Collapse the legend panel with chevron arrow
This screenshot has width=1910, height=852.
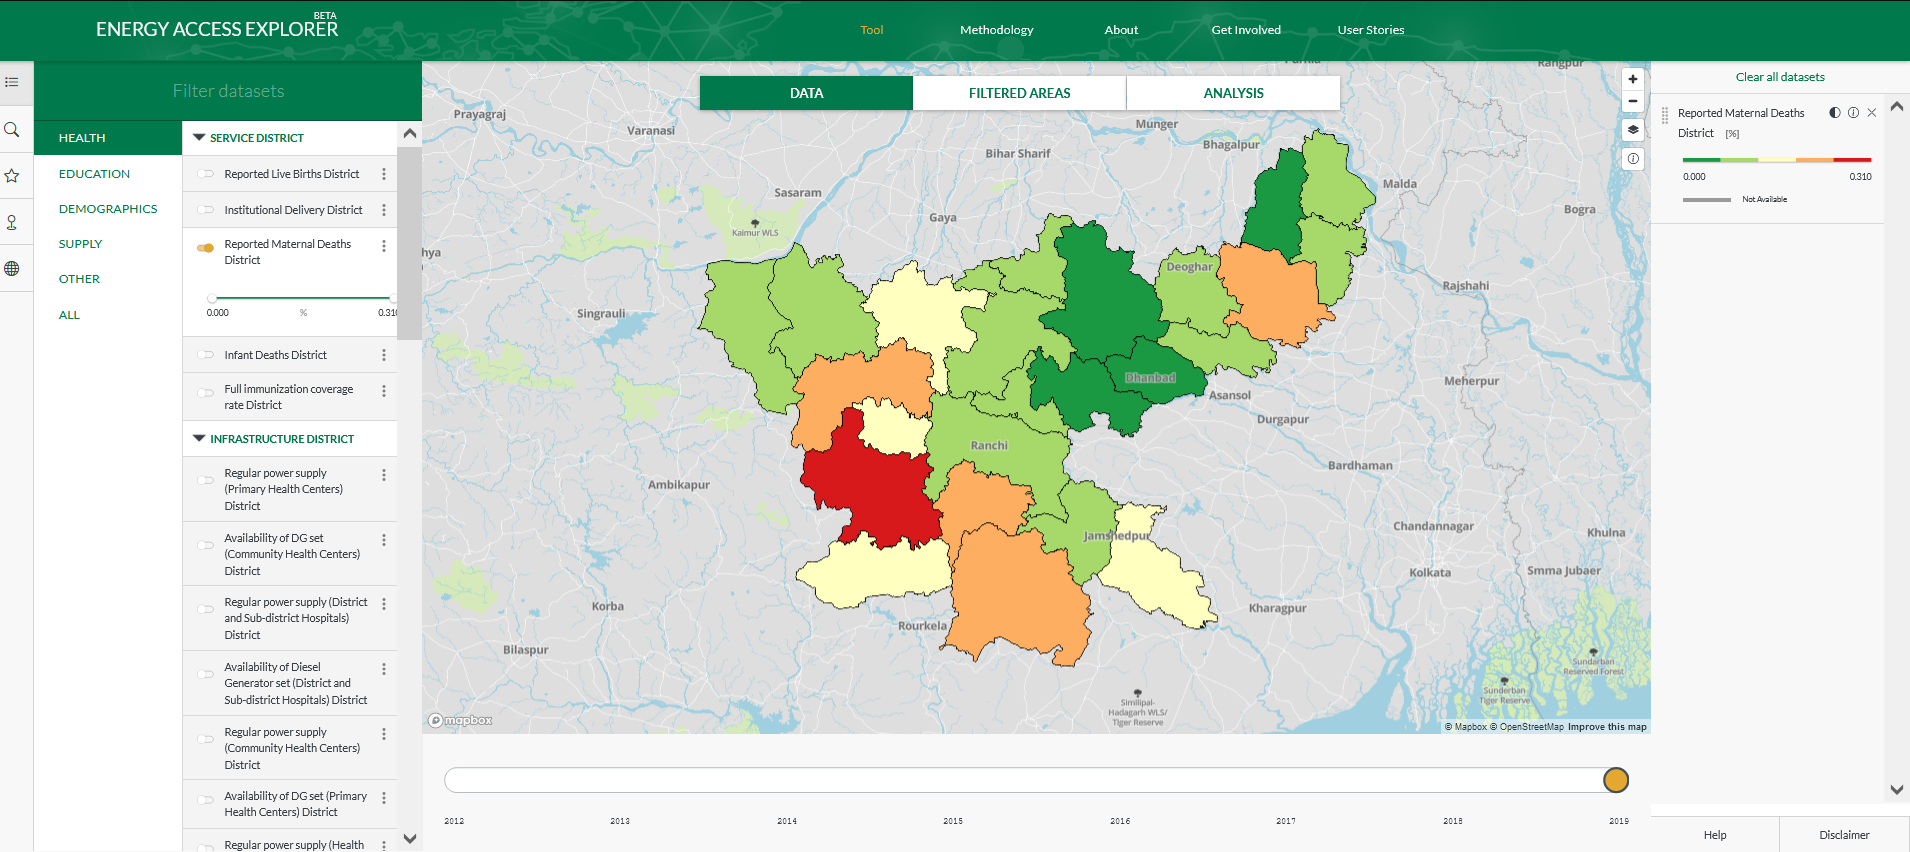coord(1896,106)
